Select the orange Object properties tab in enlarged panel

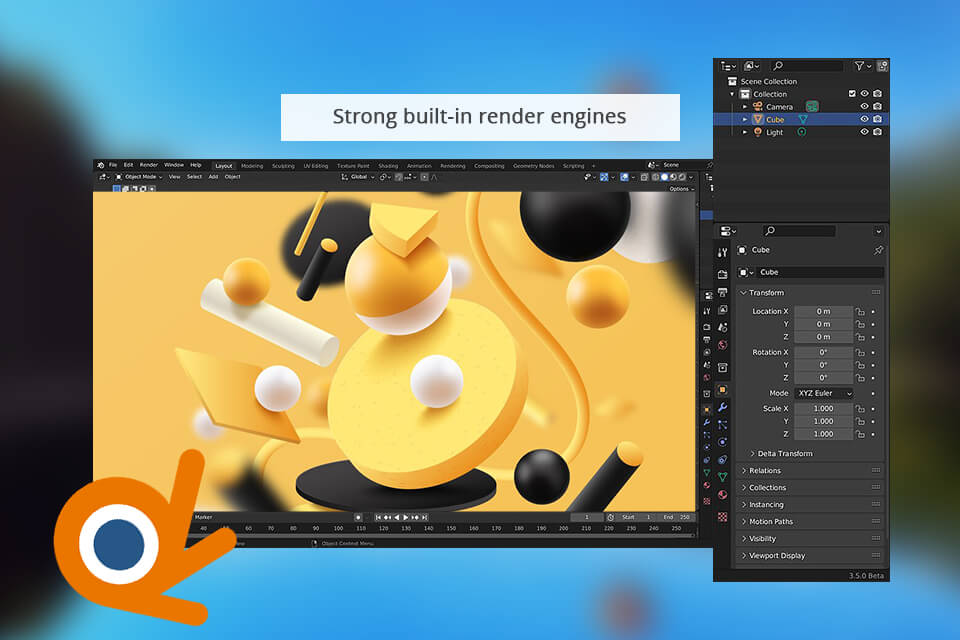coord(722,390)
